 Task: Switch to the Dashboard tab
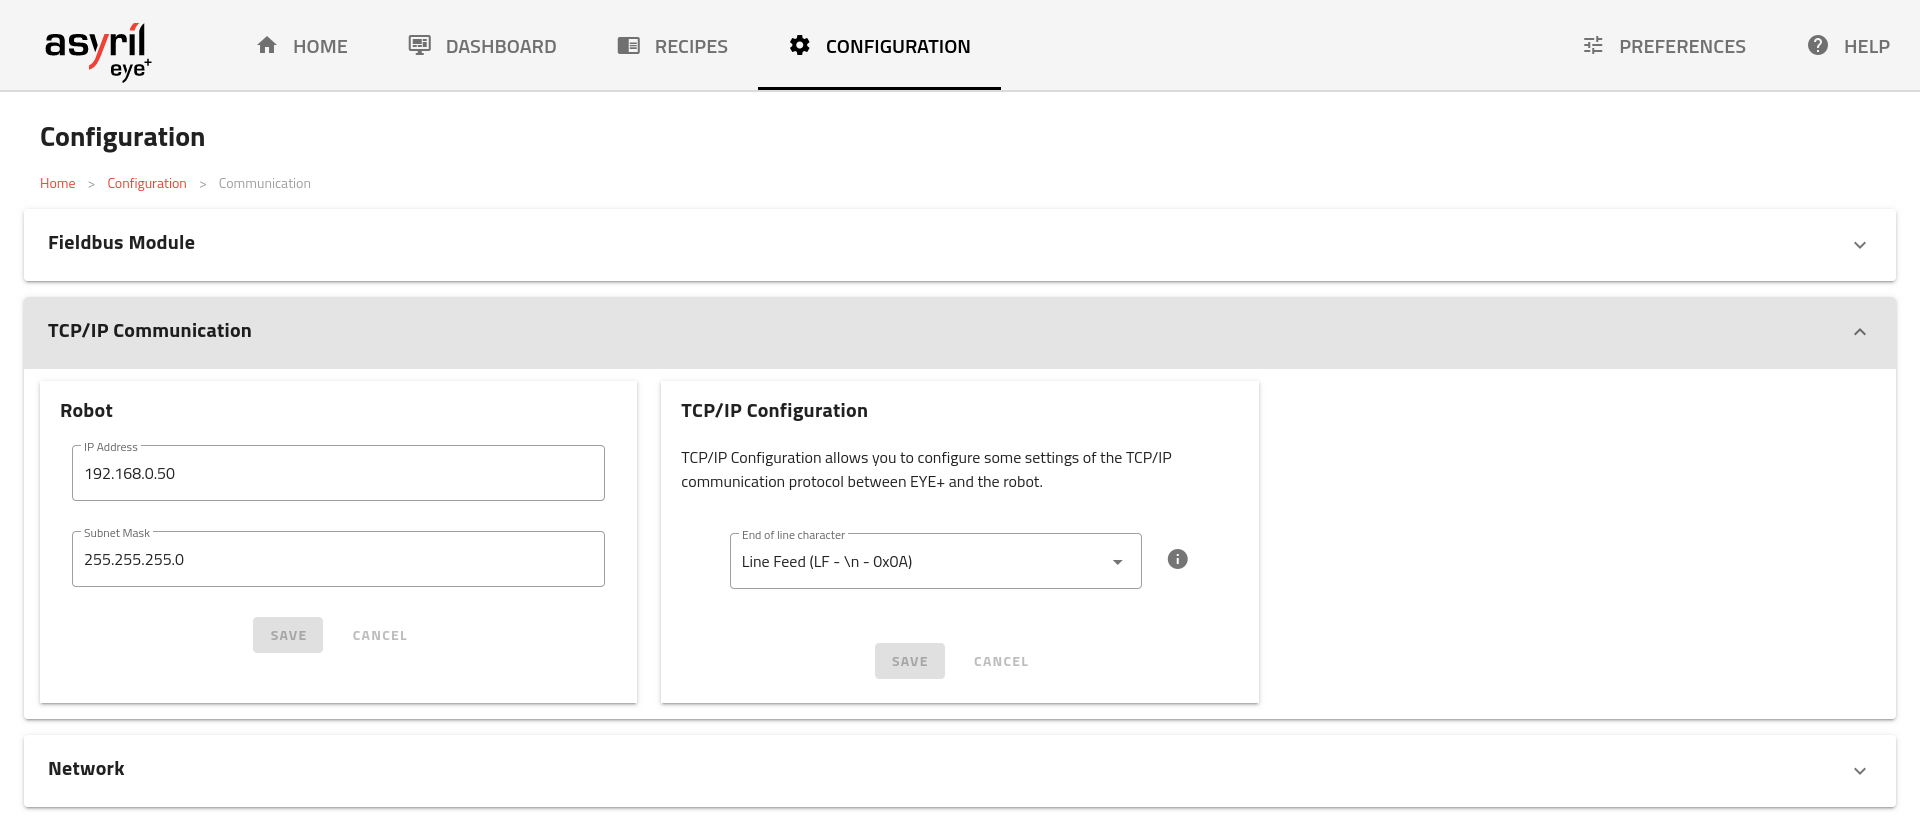coord(500,46)
